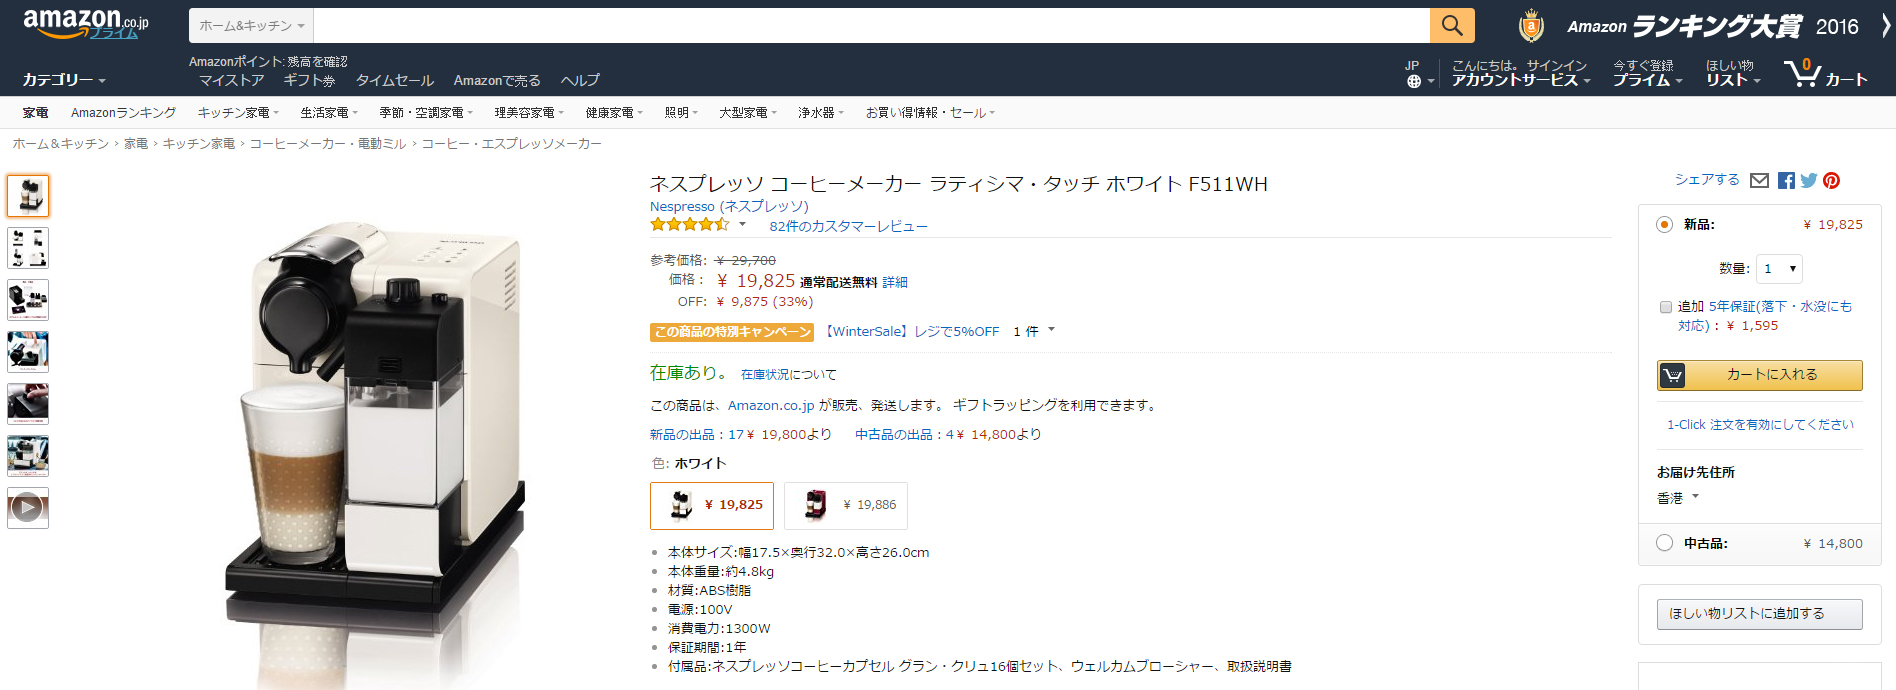The width and height of the screenshot is (1896, 690).
Task: Check the 5年保証 add-on checkbox
Action: coord(1666,307)
